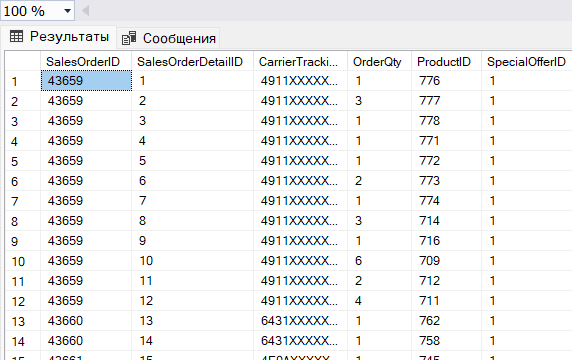
Task: Select row header number 12
Action: (x=23, y=301)
